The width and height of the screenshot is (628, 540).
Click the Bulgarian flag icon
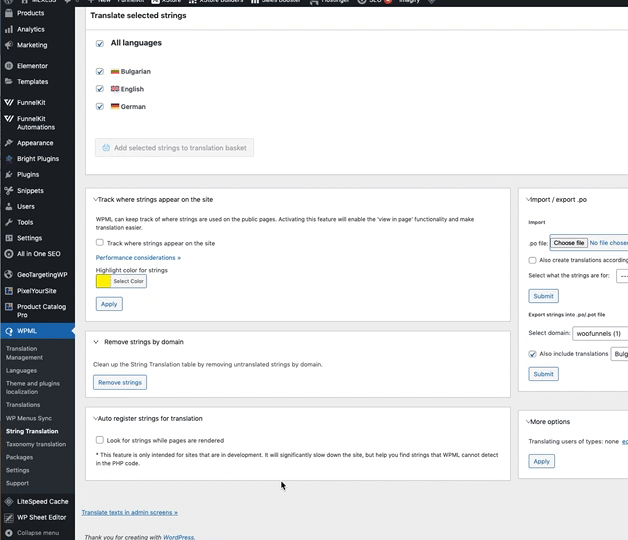[115, 71]
